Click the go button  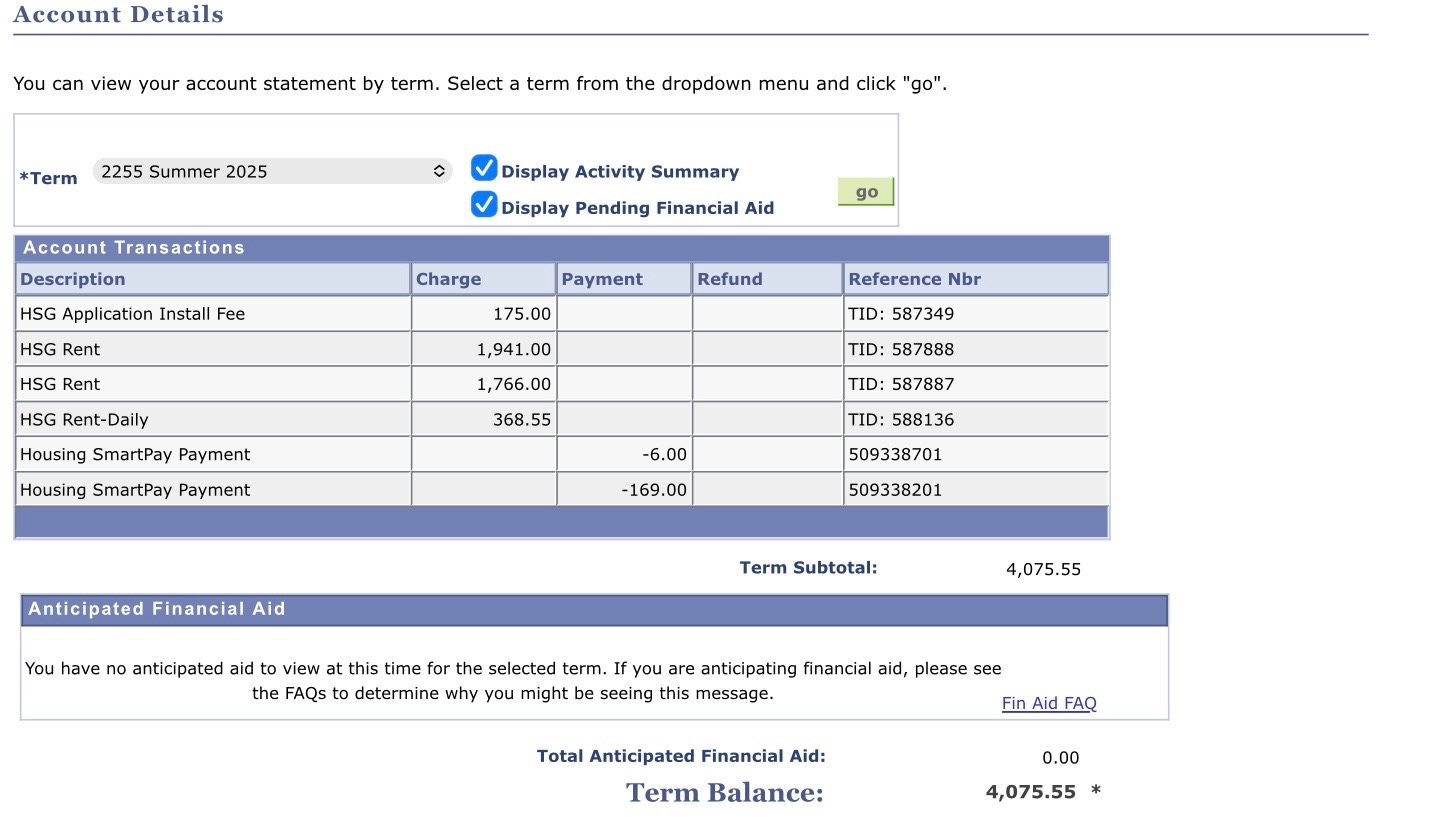coord(866,192)
